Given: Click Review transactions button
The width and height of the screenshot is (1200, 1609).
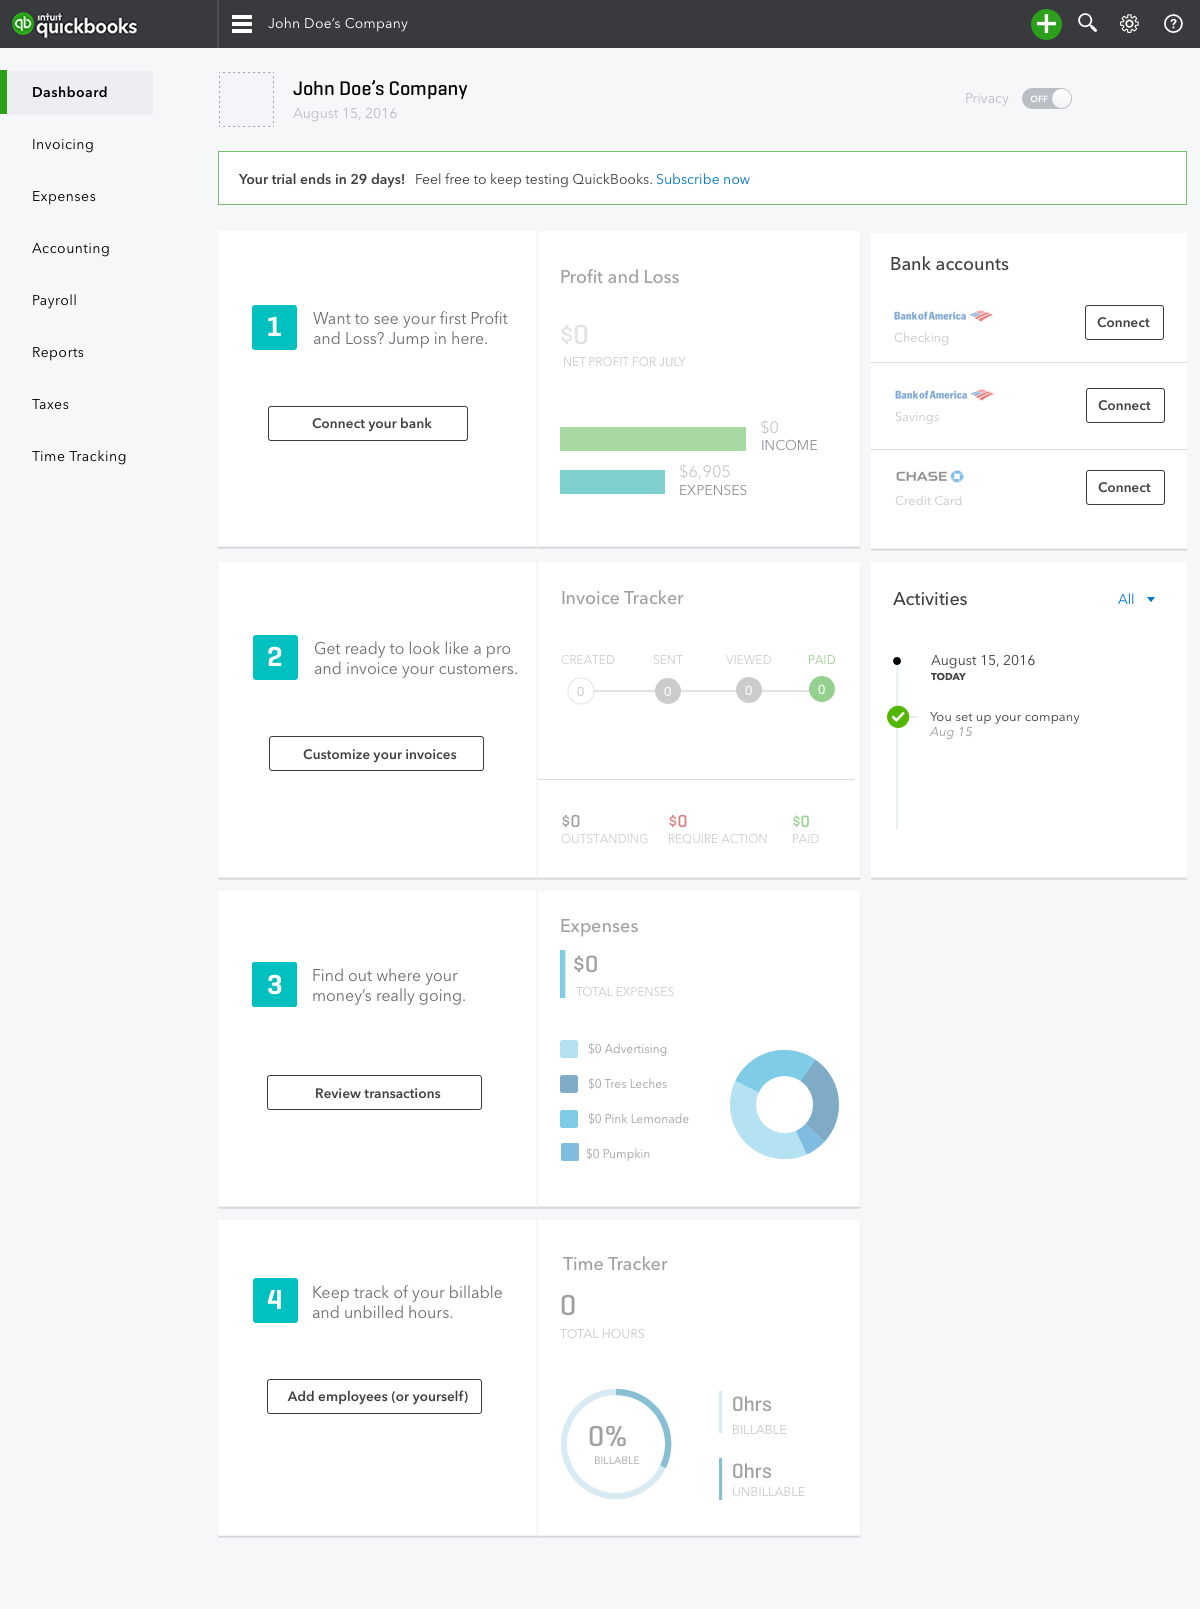Looking at the screenshot, I should [x=374, y=1093].
